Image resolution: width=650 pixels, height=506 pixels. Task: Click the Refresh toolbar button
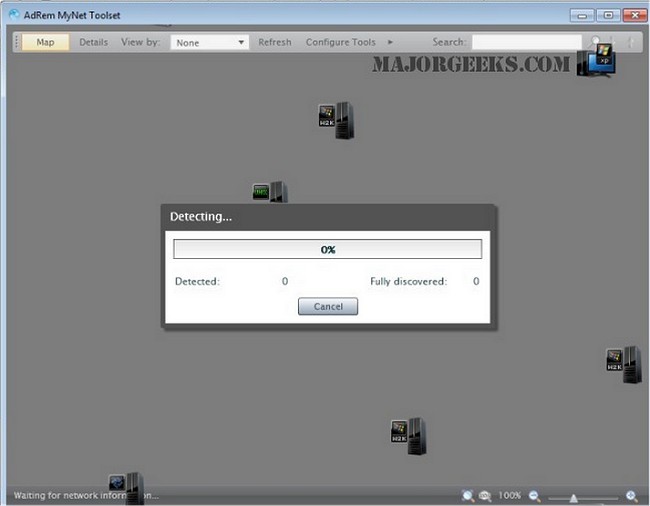pyautogui.click(x=274, y=42)
